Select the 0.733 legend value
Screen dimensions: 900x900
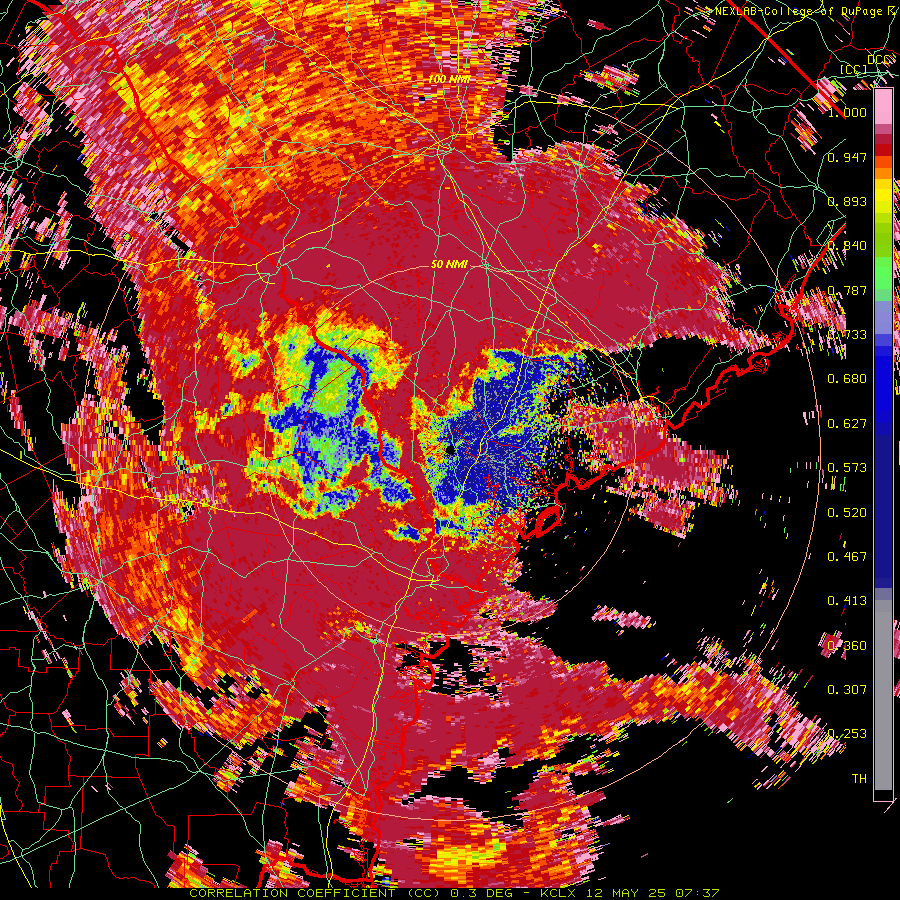(x=847, y=334)
